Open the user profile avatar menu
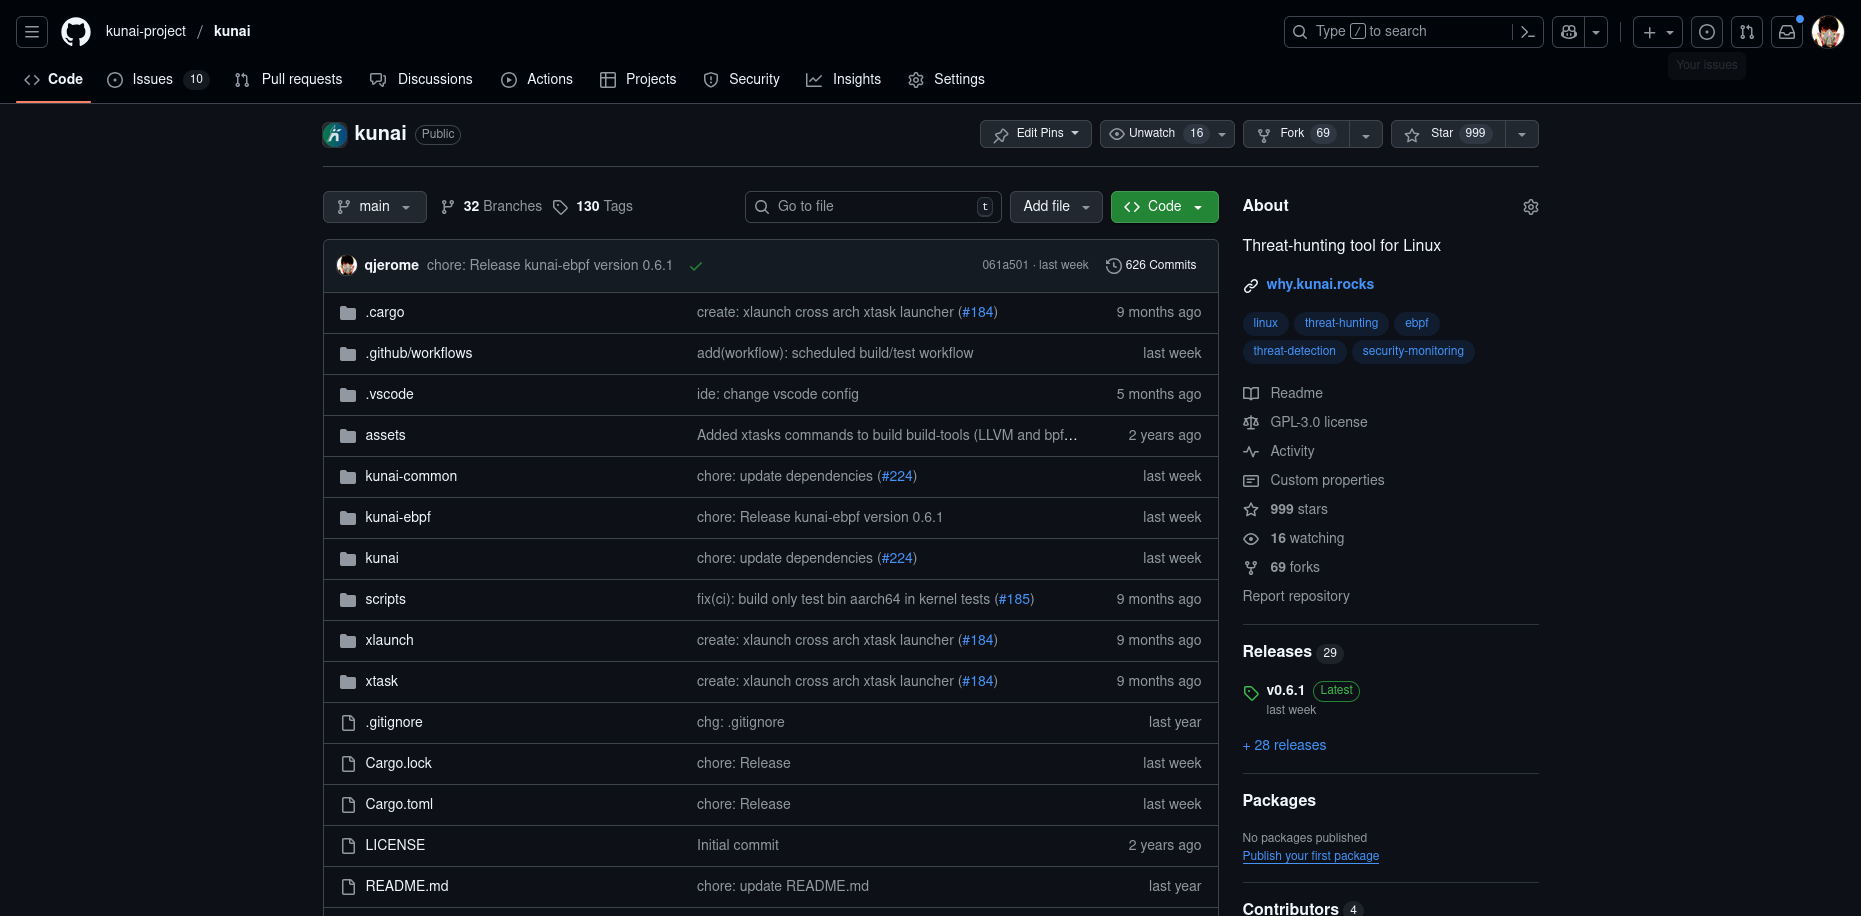Viewport: 1861px width, 916px height. [x=1828, y=32]
